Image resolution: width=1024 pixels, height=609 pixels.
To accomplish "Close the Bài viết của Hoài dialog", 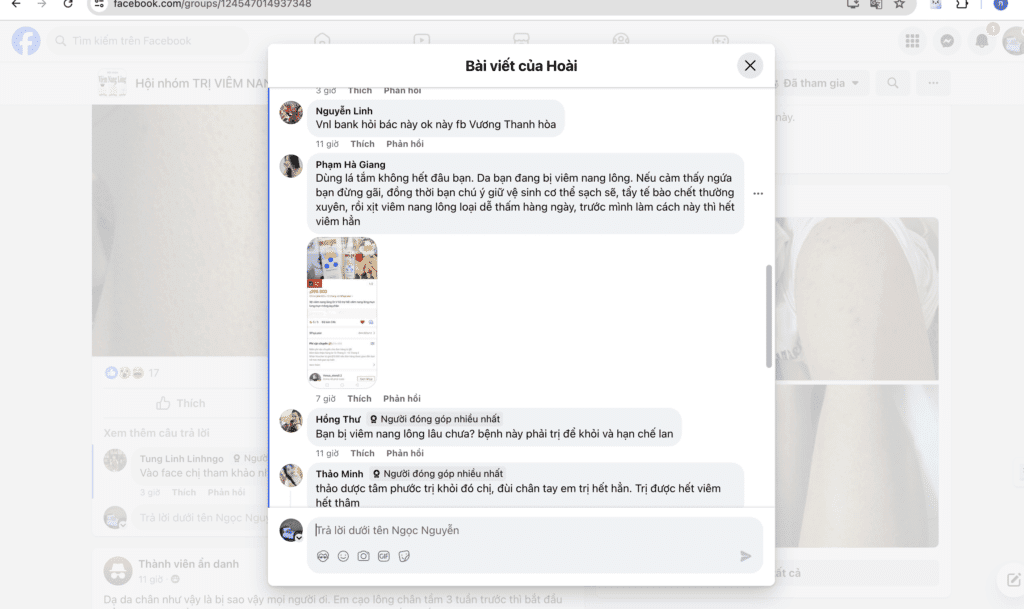I will coord(750,65).
